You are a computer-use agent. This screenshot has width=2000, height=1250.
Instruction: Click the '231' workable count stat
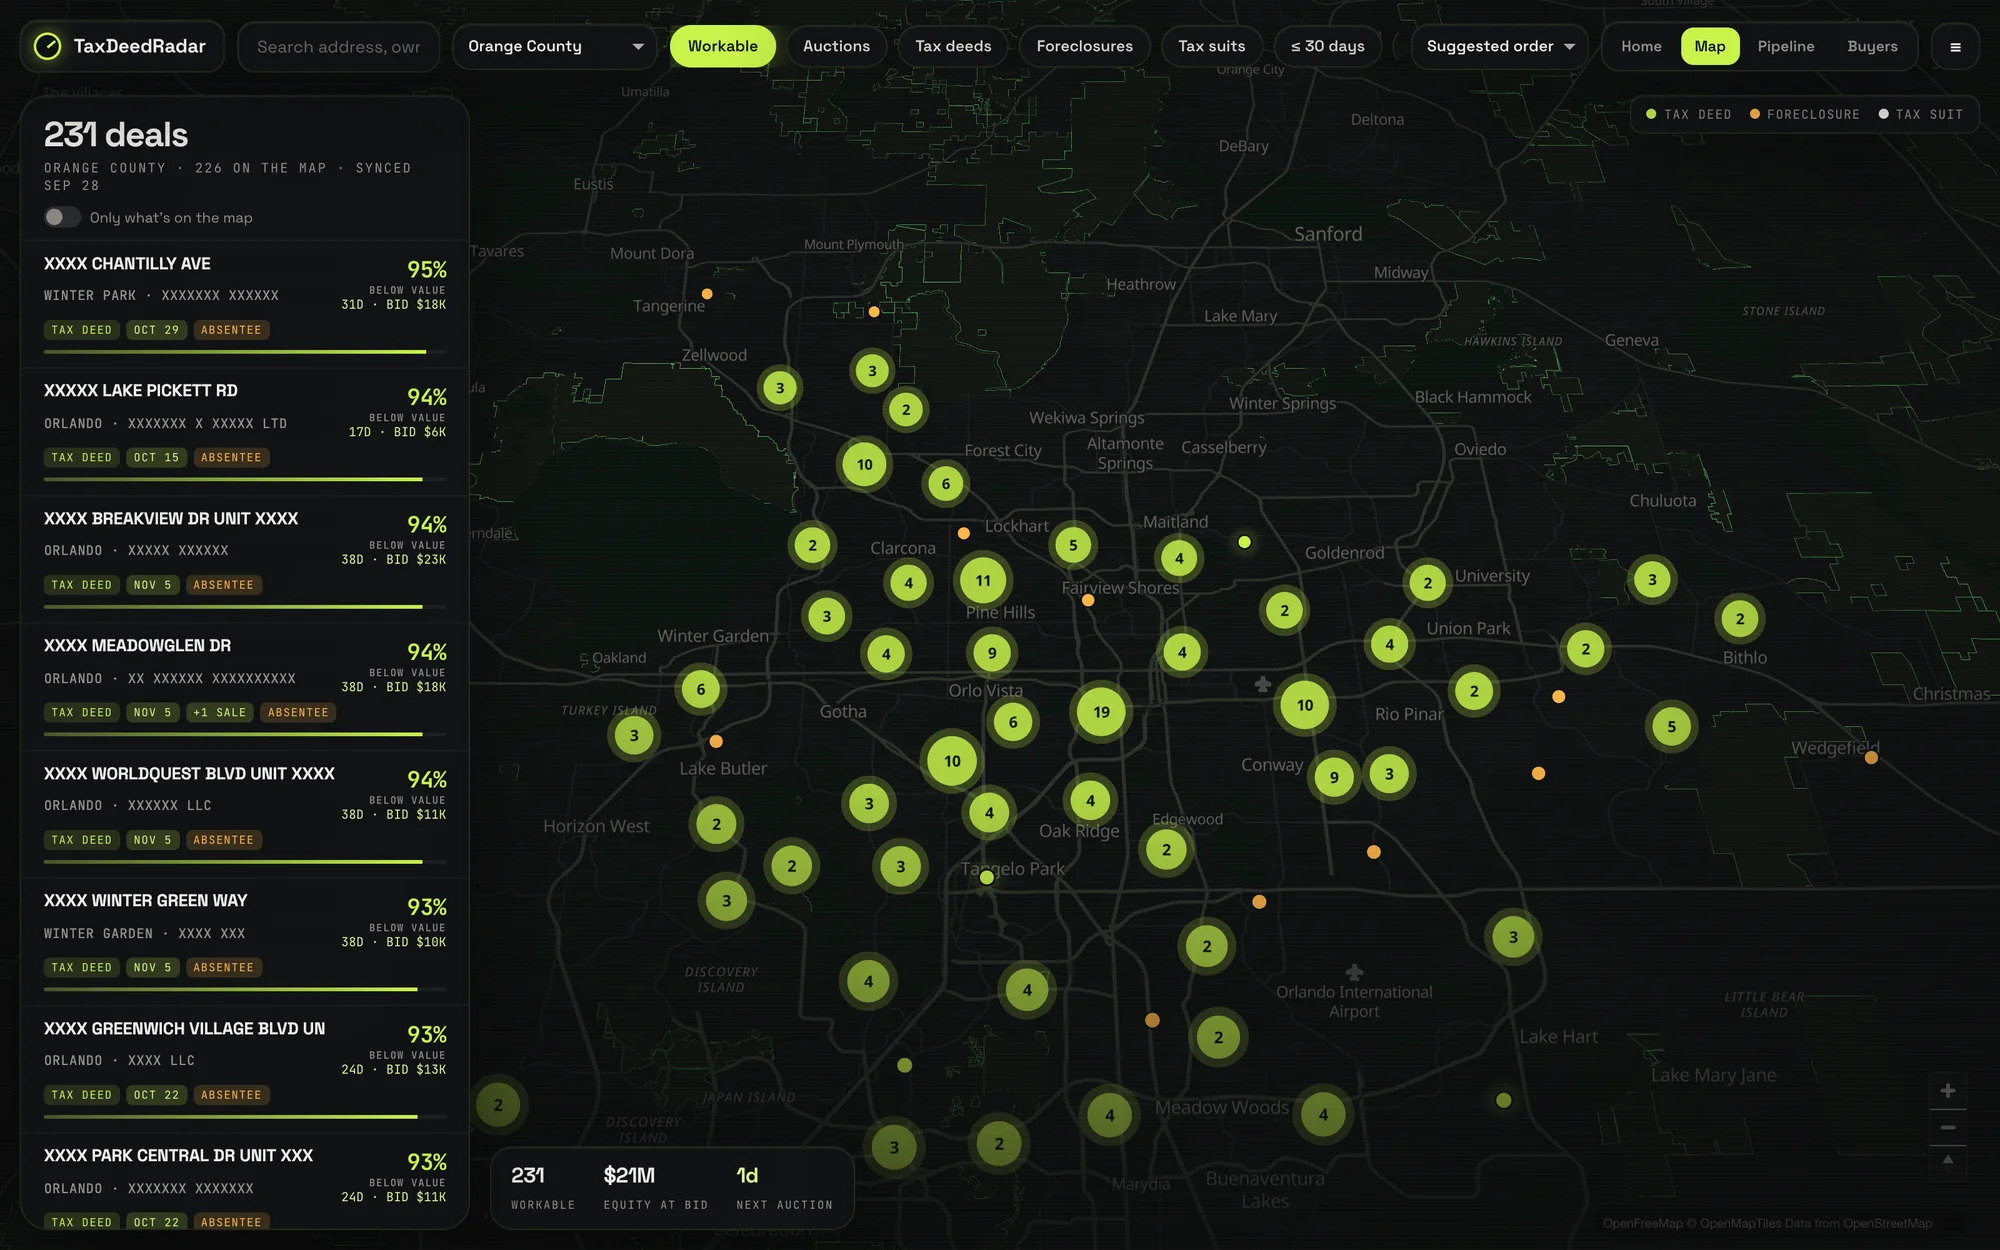(543, 1187)
